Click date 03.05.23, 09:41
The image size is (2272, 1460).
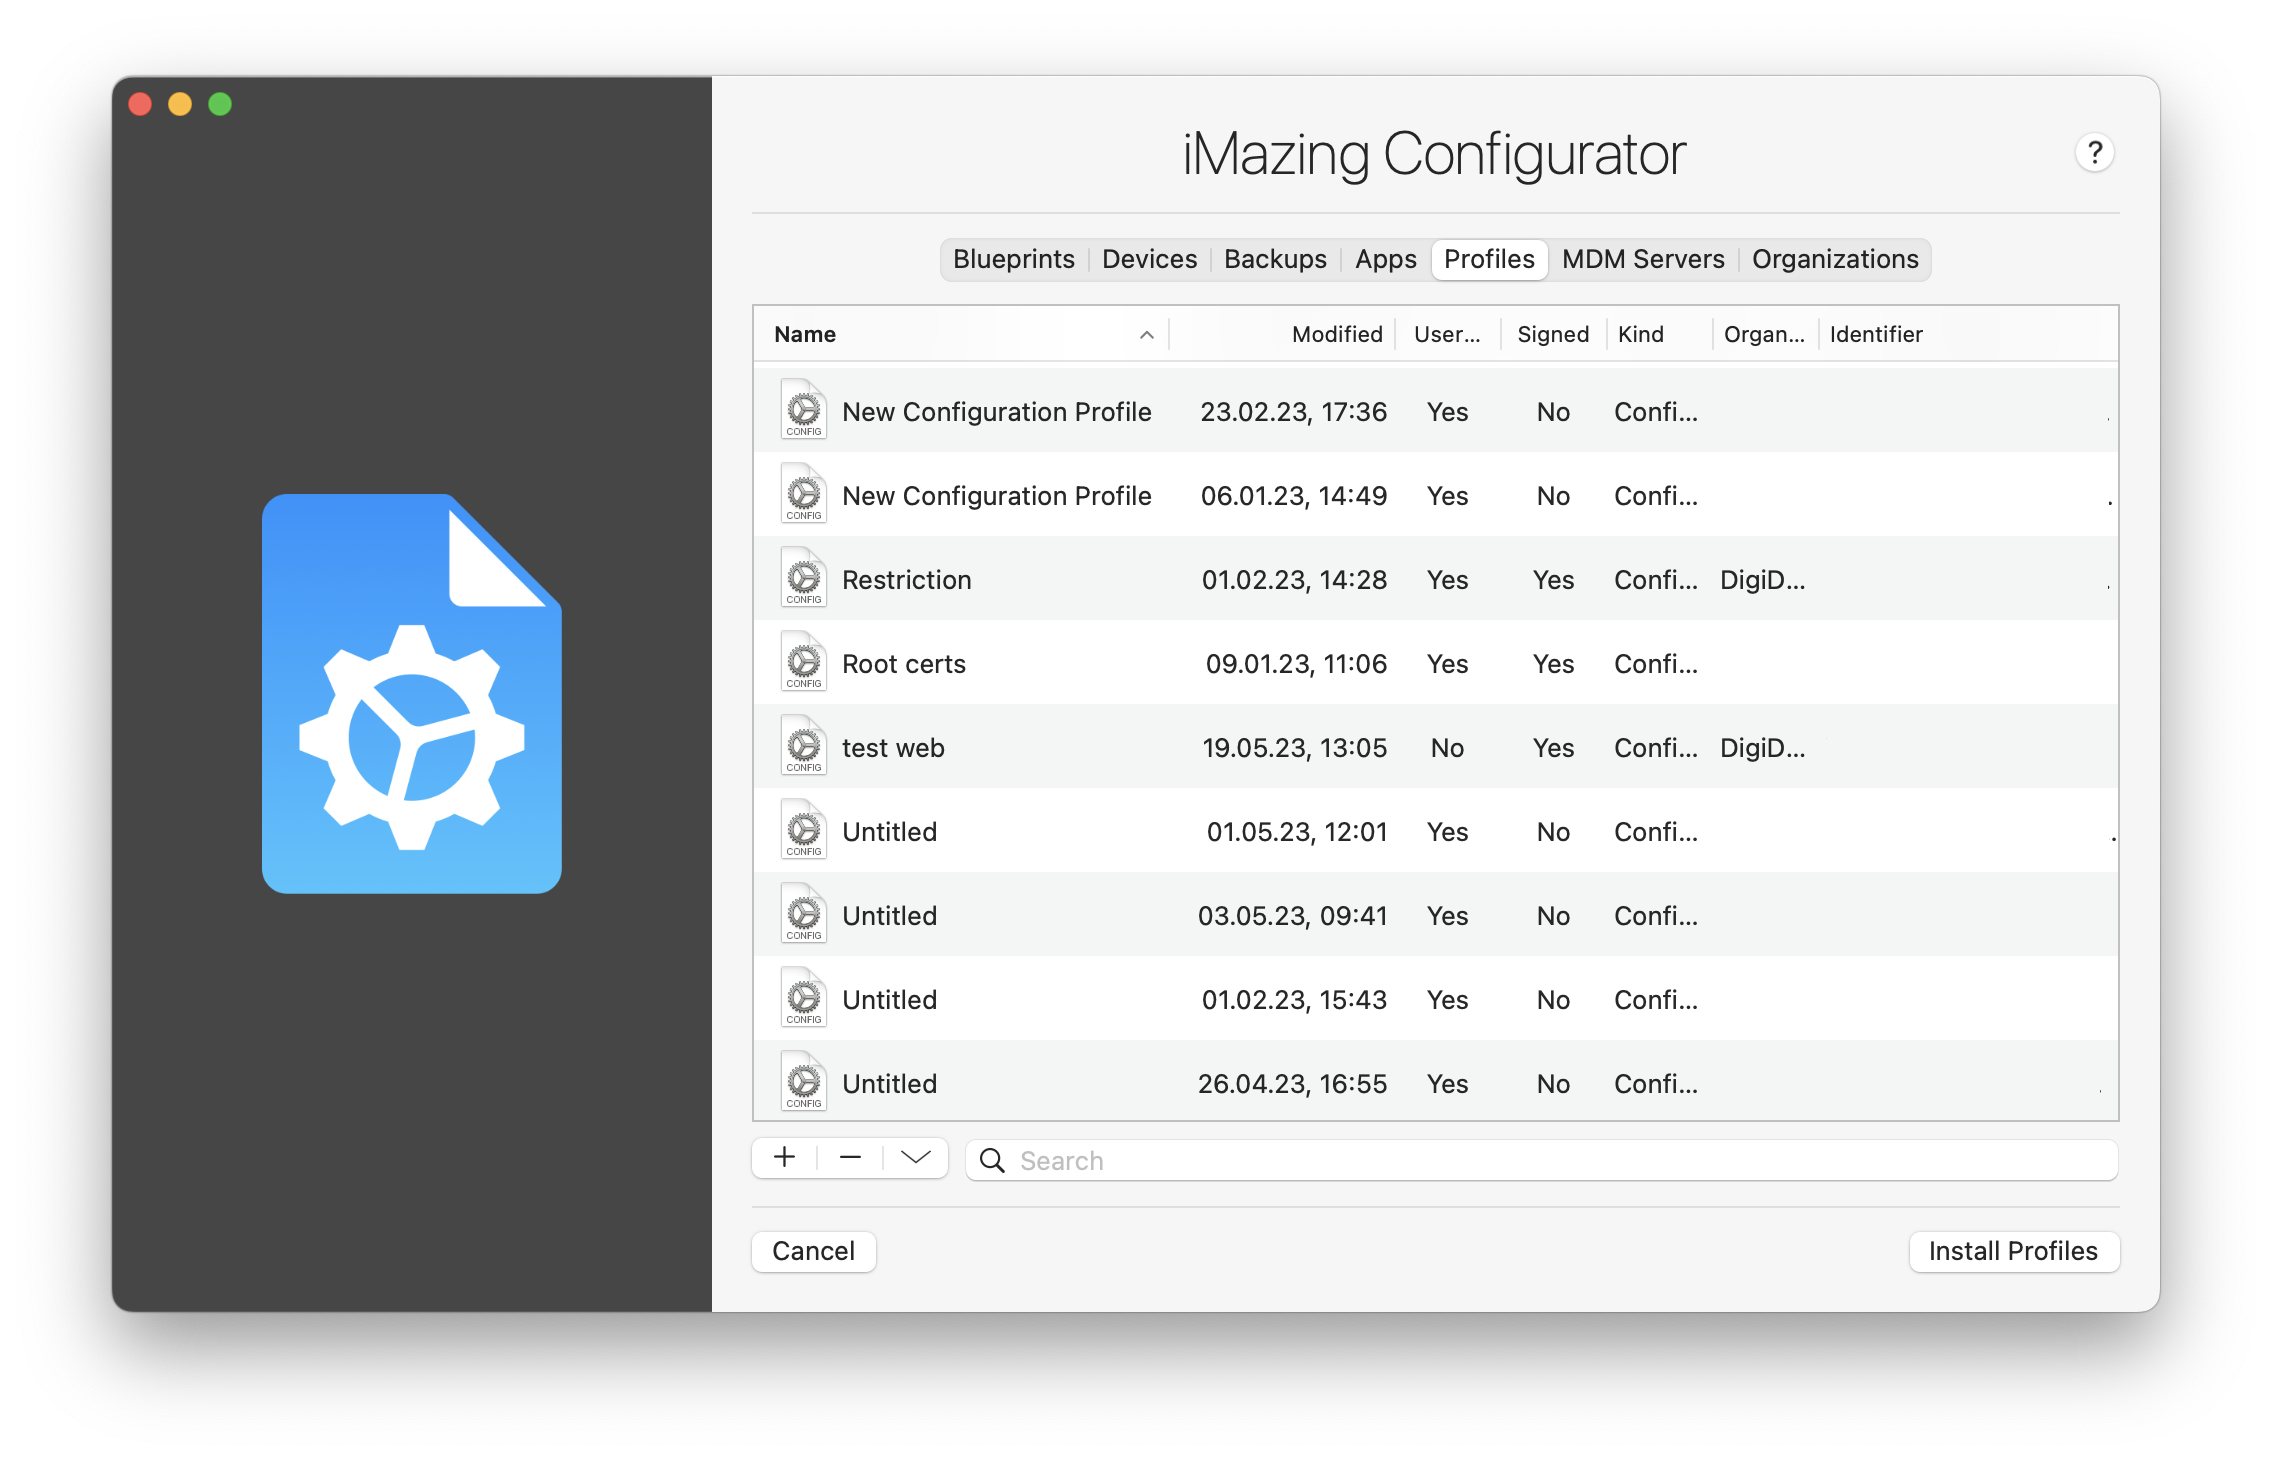[1292, 916]
